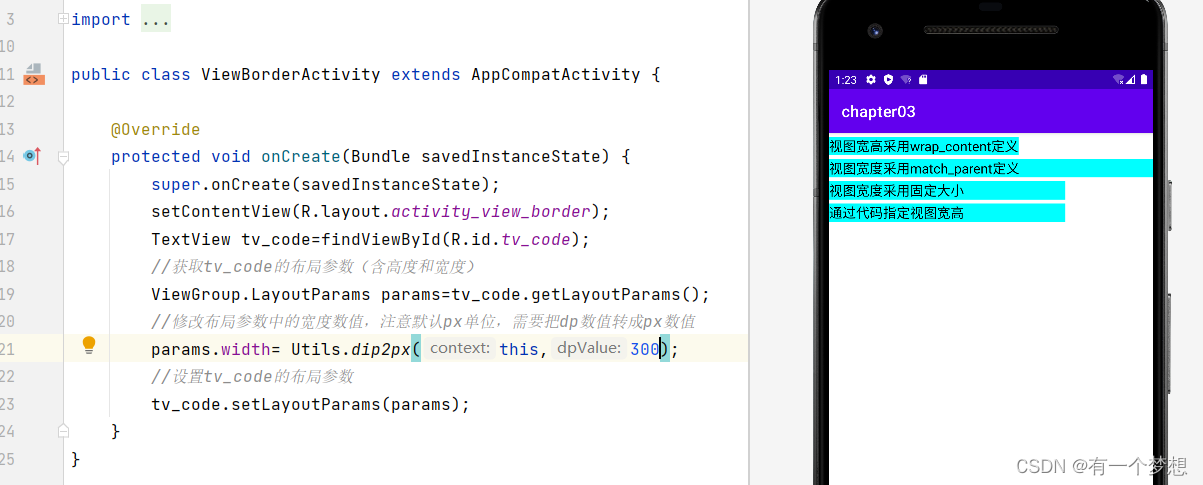The width and height of the screenshot is (1203, 485).
Task: Click the tv_code id in findViewById call
Action: (535, 239)
